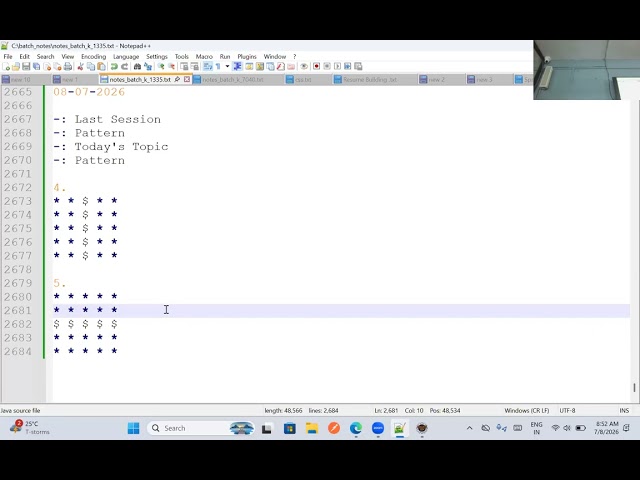Click the Copy toolbar icon
The width and height of the screenshot is (640, 480).
tap(90, 66)
